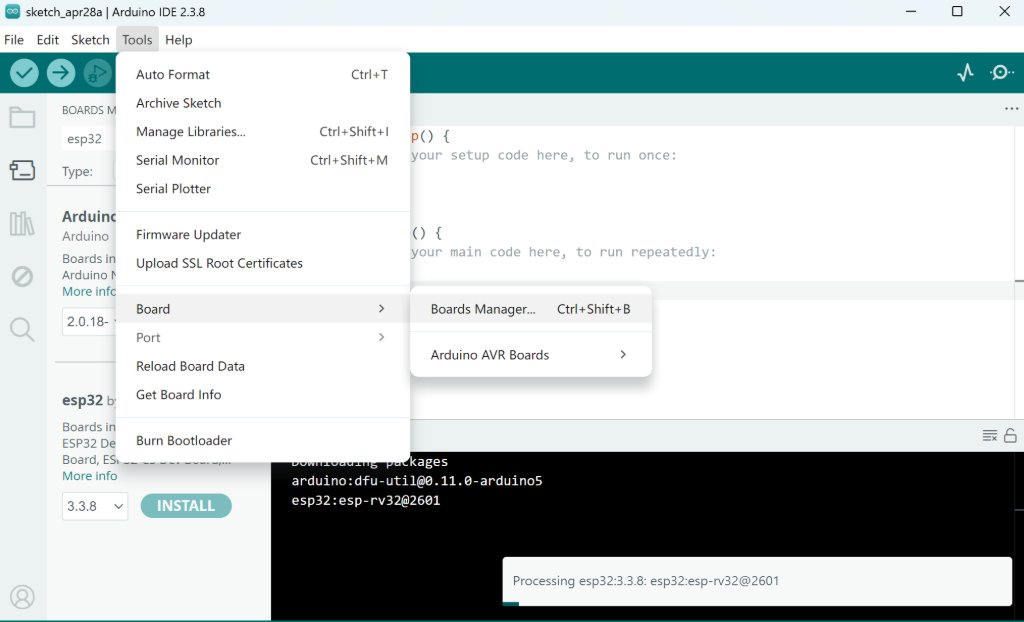Expand the Board submenu entry
Viewport: 1024px width, 622px height.
tap(263, 309)
